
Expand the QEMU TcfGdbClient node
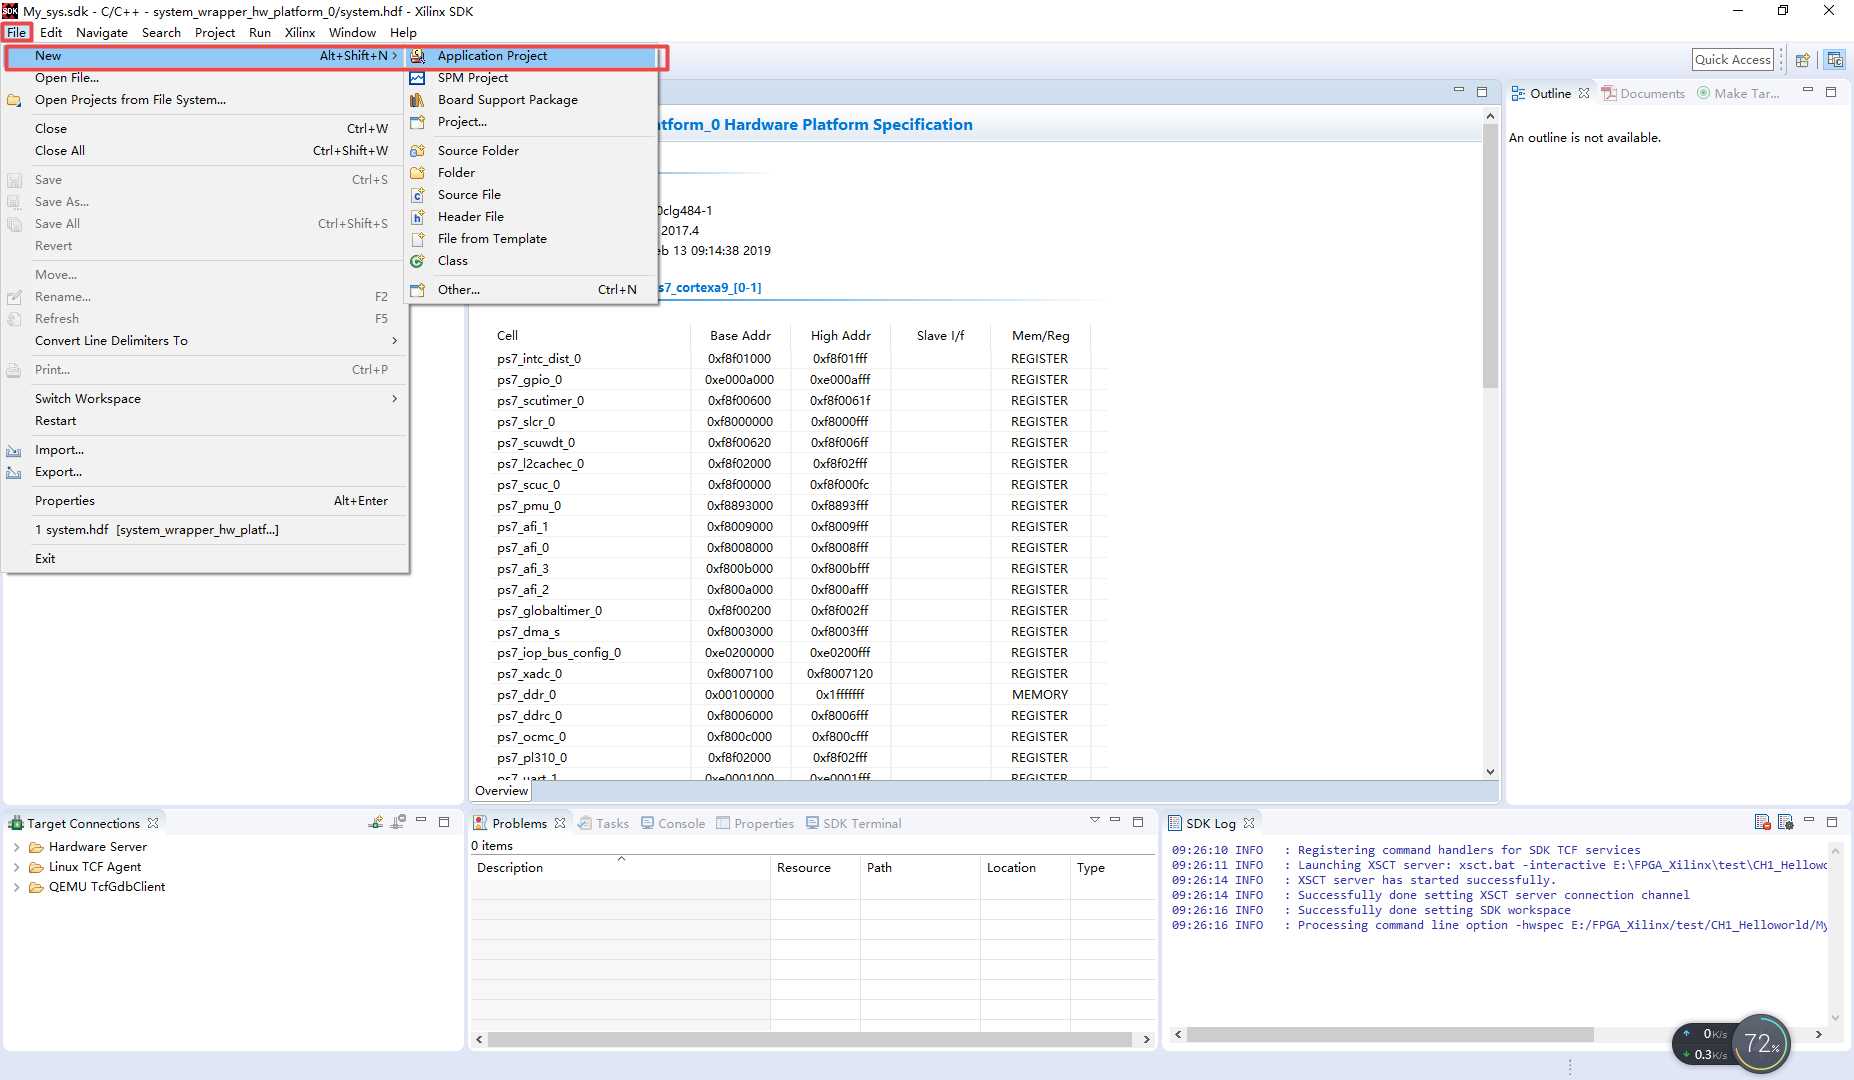pos(16,887)
